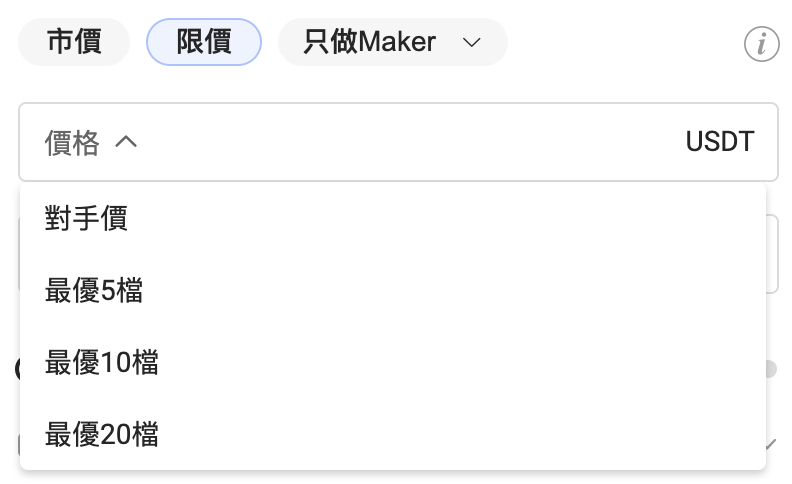Click the 價格 dropdown label
Viewport: 792px width, 484px height.
[x=72, y=143]
